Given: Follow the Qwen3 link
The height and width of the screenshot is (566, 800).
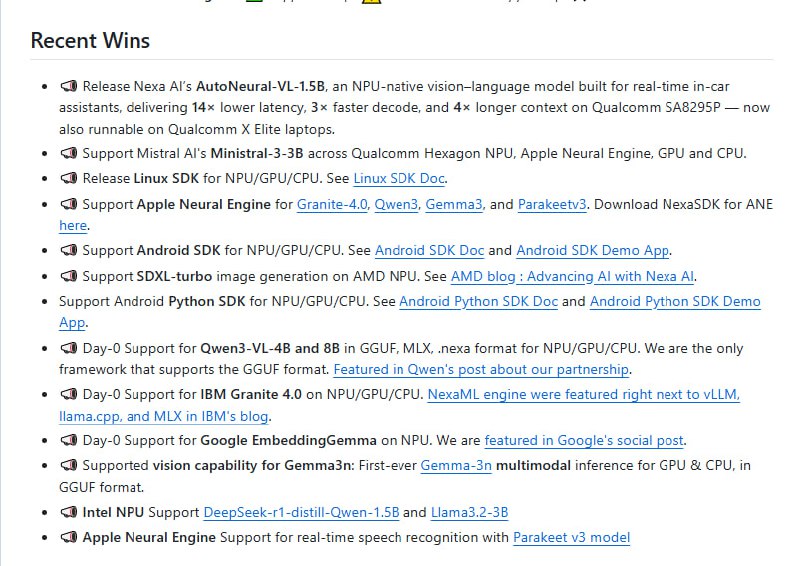Looking at the screenshot, I should pyautogui.click(x=395, y=204).
